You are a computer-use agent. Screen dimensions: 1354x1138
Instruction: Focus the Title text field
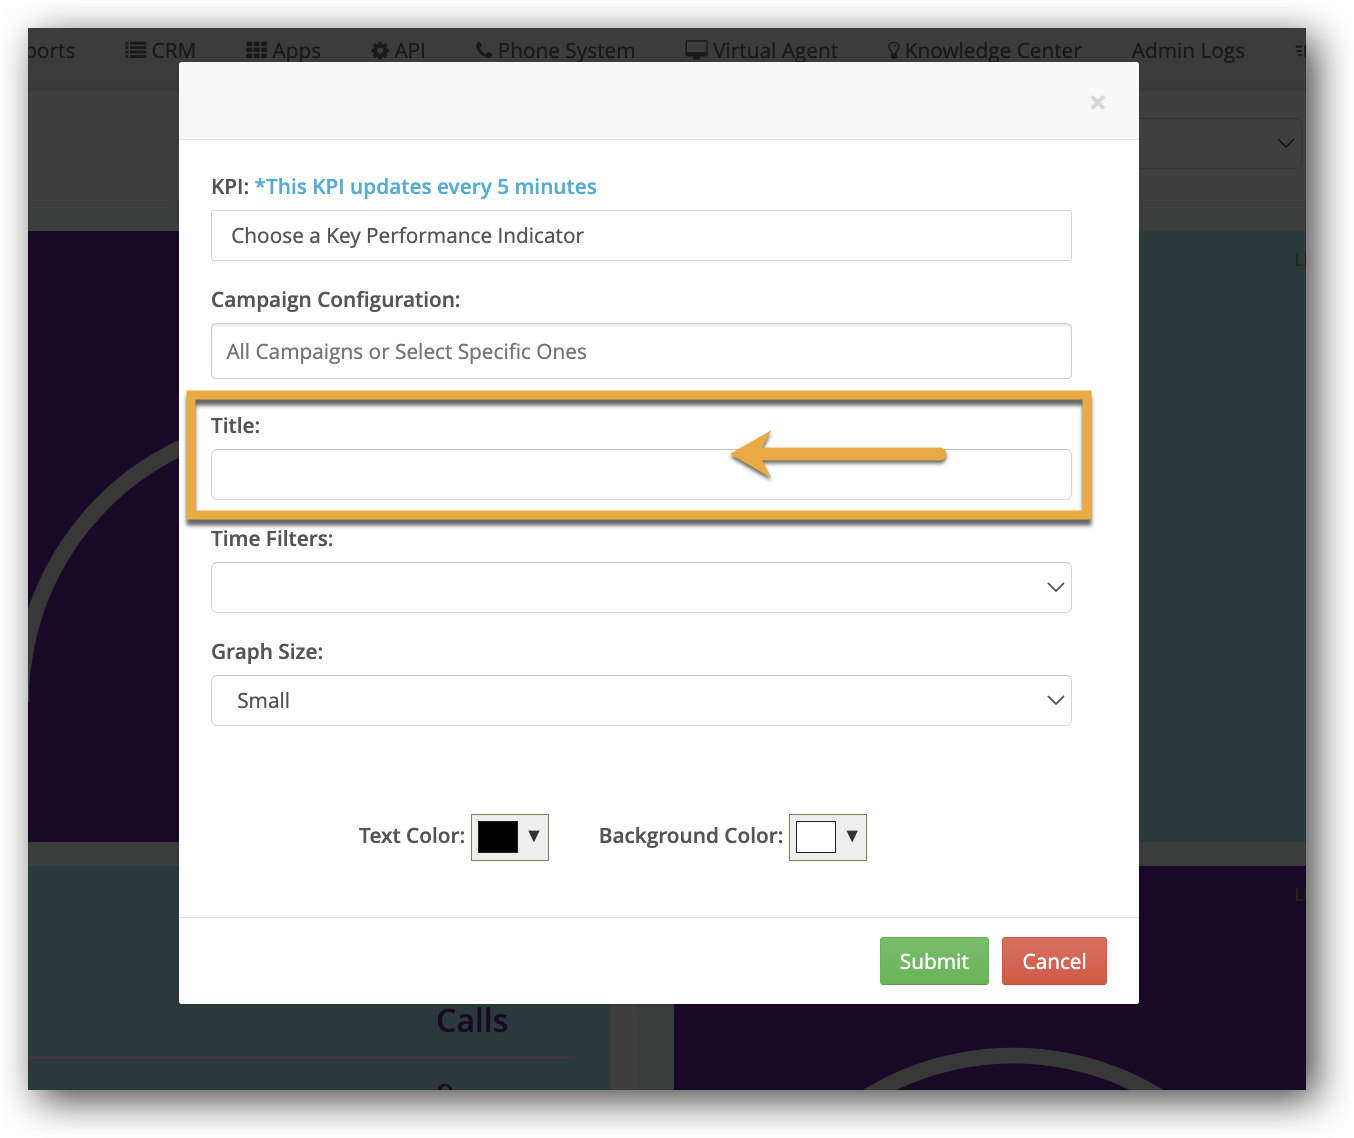tap(640, 475)
